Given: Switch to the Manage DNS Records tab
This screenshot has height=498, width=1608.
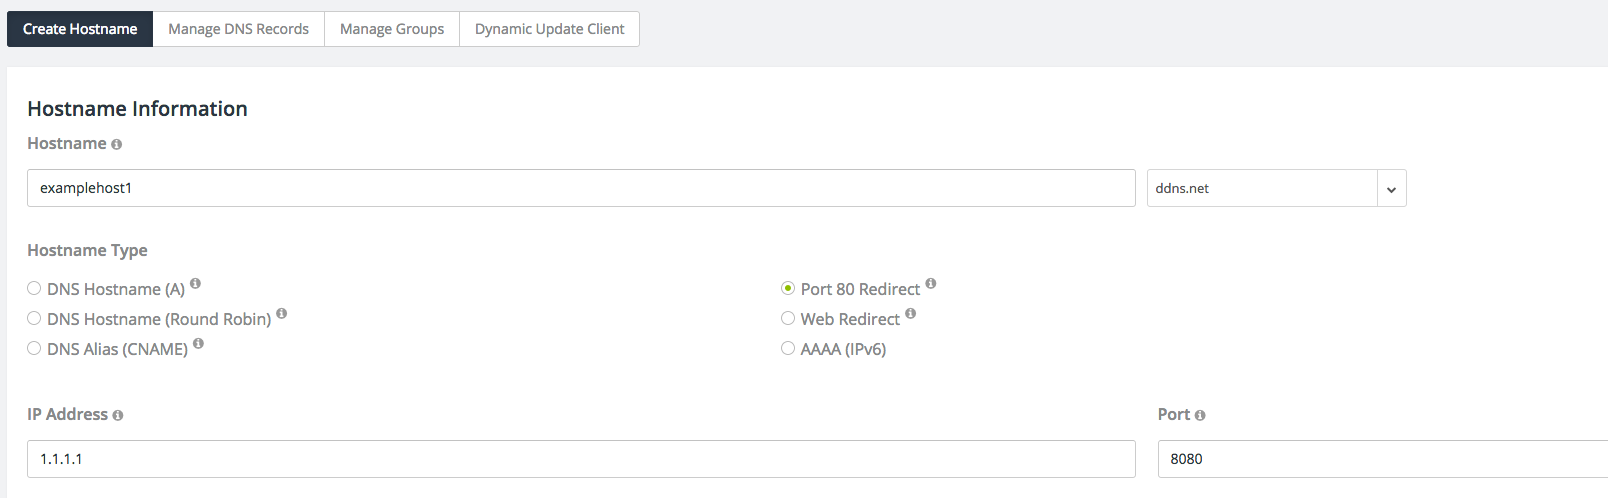Looking at the screenshot, I should click(x=238, y=29).
